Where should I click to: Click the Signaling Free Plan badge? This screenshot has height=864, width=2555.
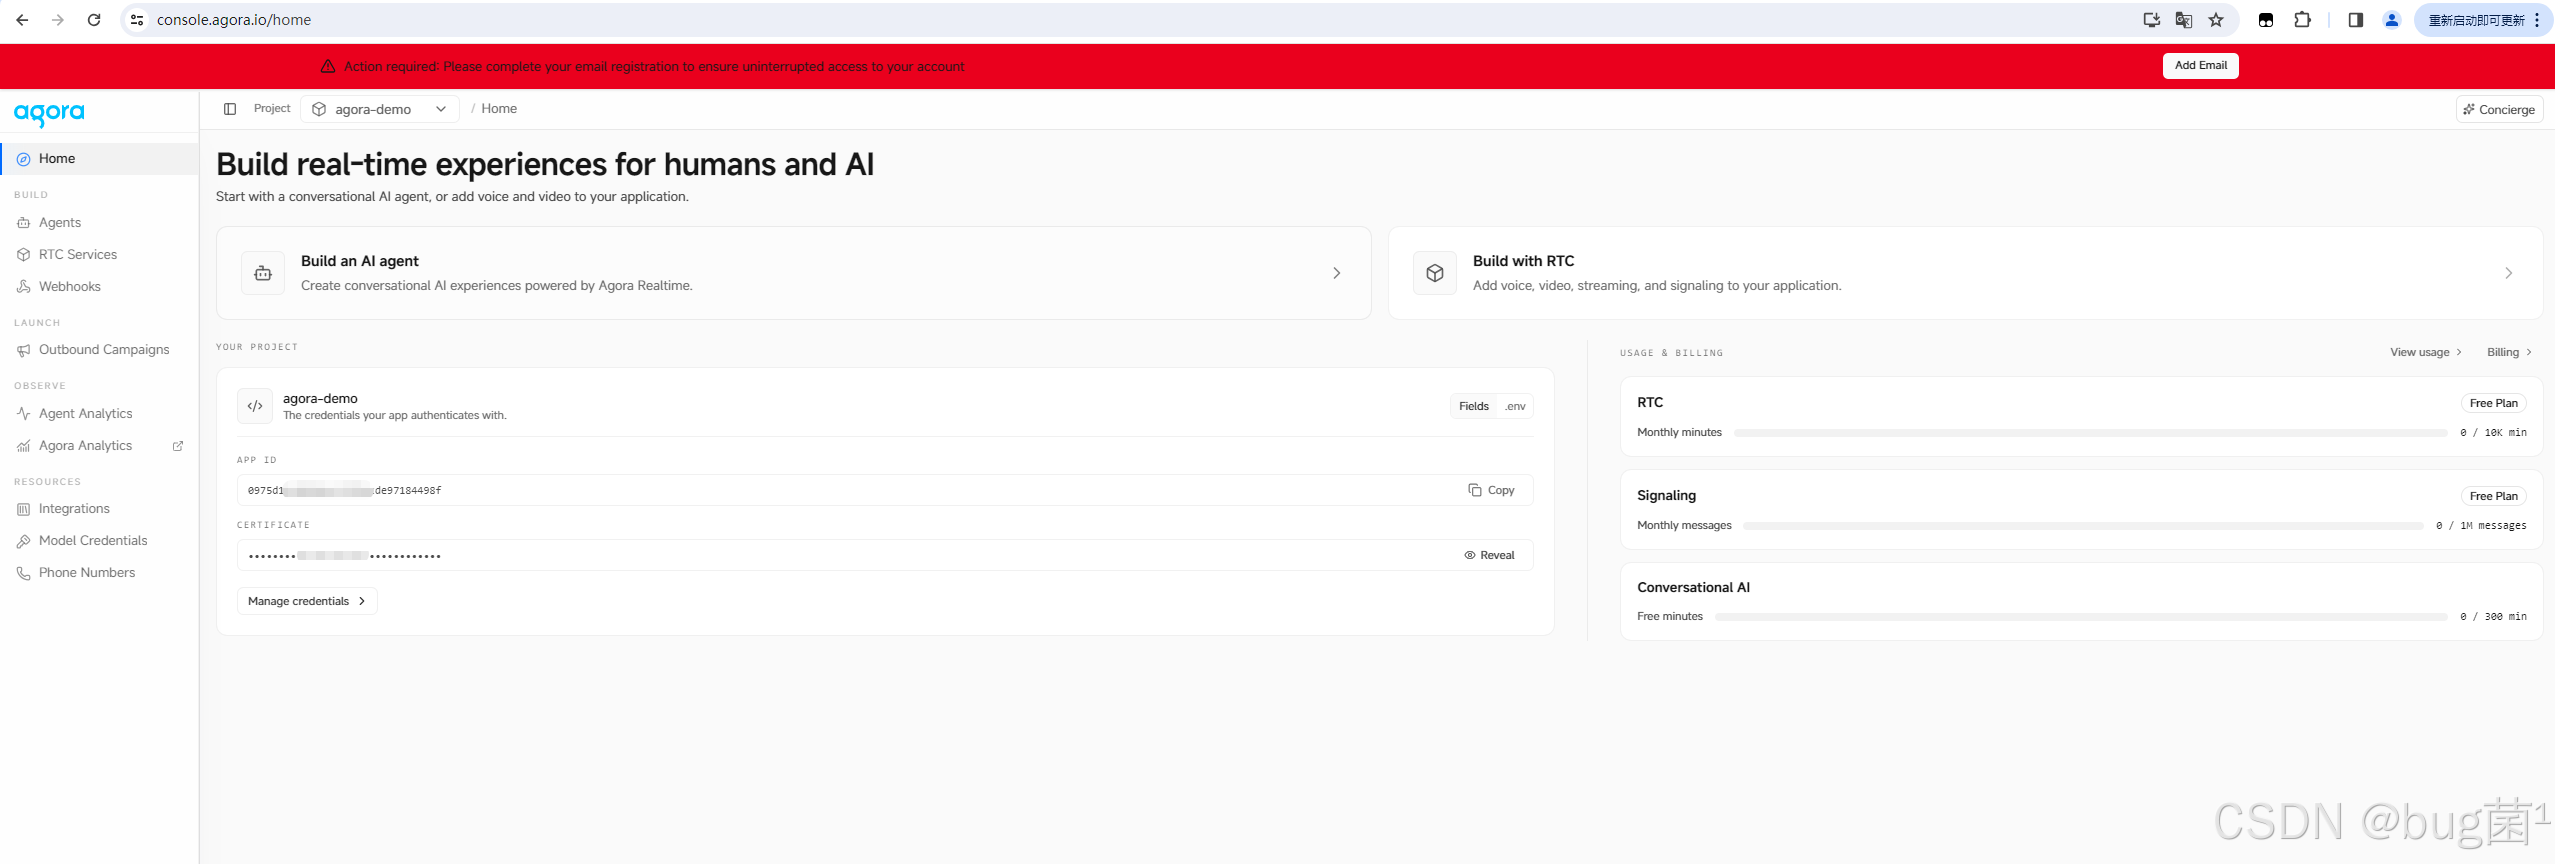coord(2493,496)
